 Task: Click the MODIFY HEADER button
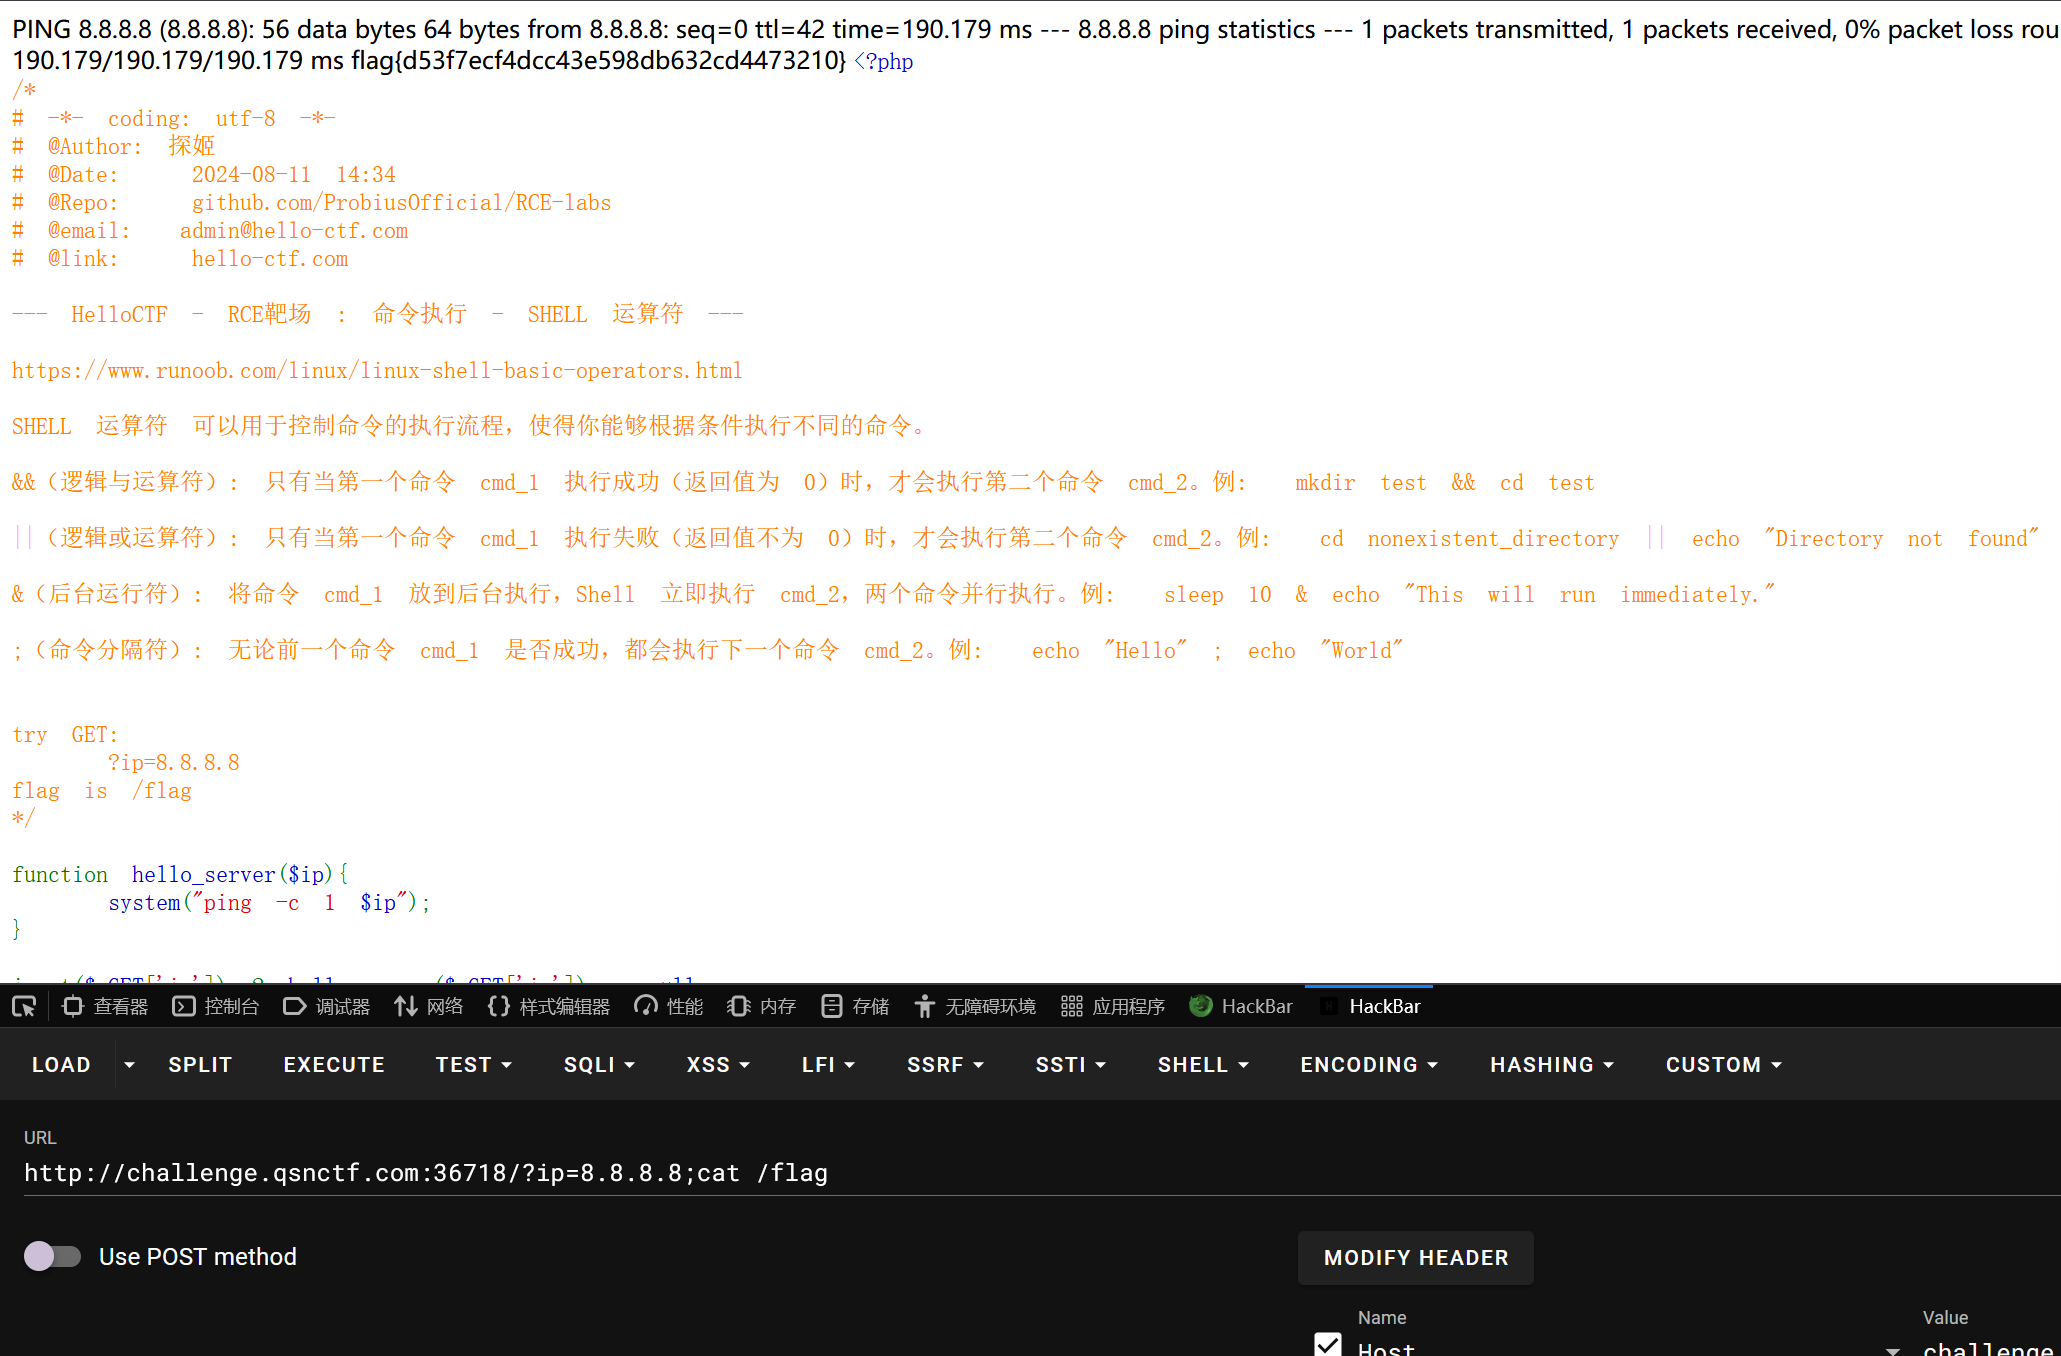click(1415, 1257)
